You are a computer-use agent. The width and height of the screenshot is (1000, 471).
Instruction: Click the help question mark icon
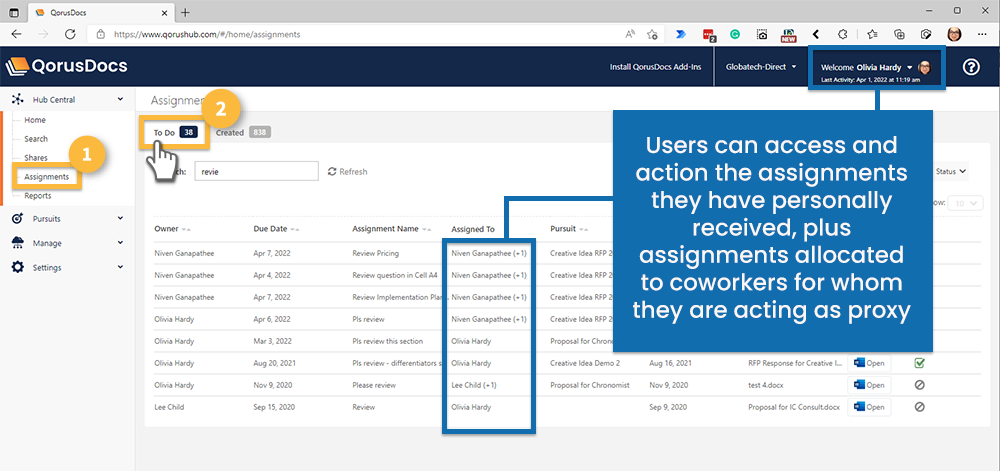pos(970,67)
